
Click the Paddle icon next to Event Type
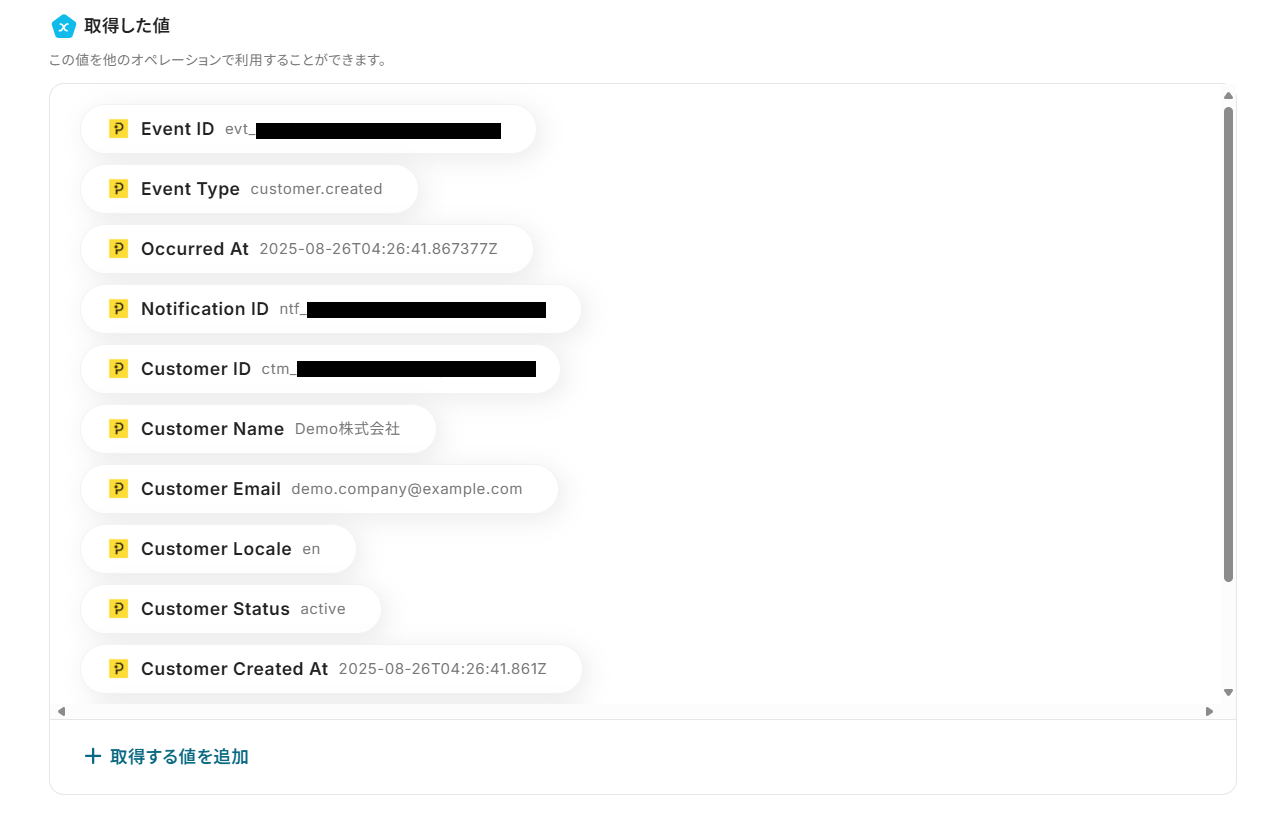tap(118, 189)
